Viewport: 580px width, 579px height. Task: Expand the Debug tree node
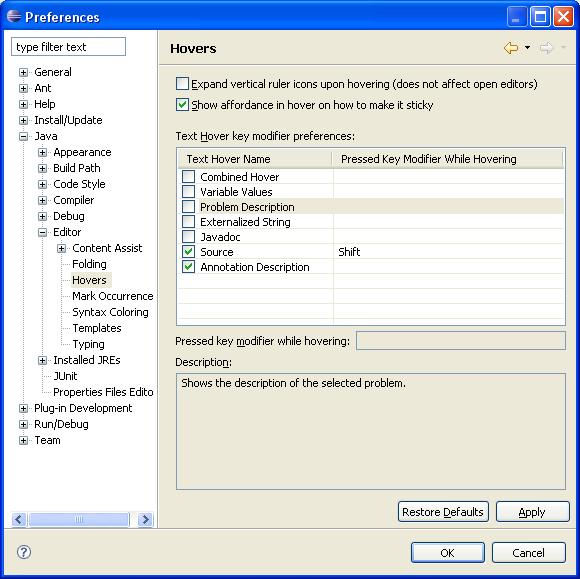click(43, 216)
